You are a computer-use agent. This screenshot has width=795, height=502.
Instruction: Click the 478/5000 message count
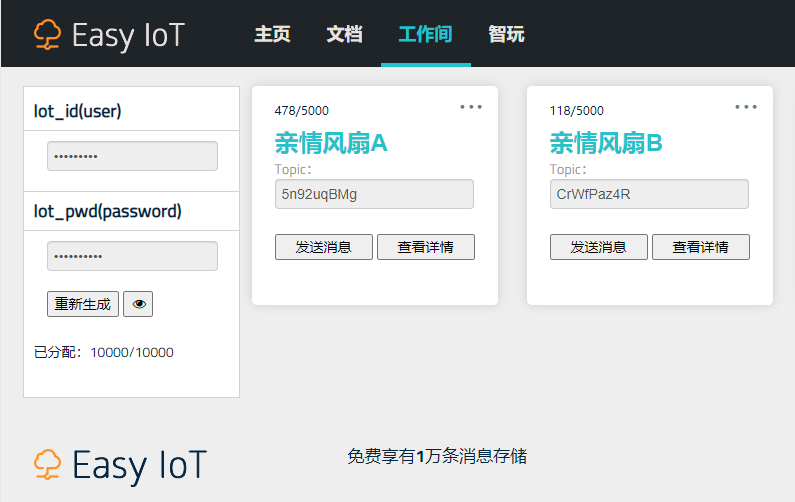tap(302, 111)
